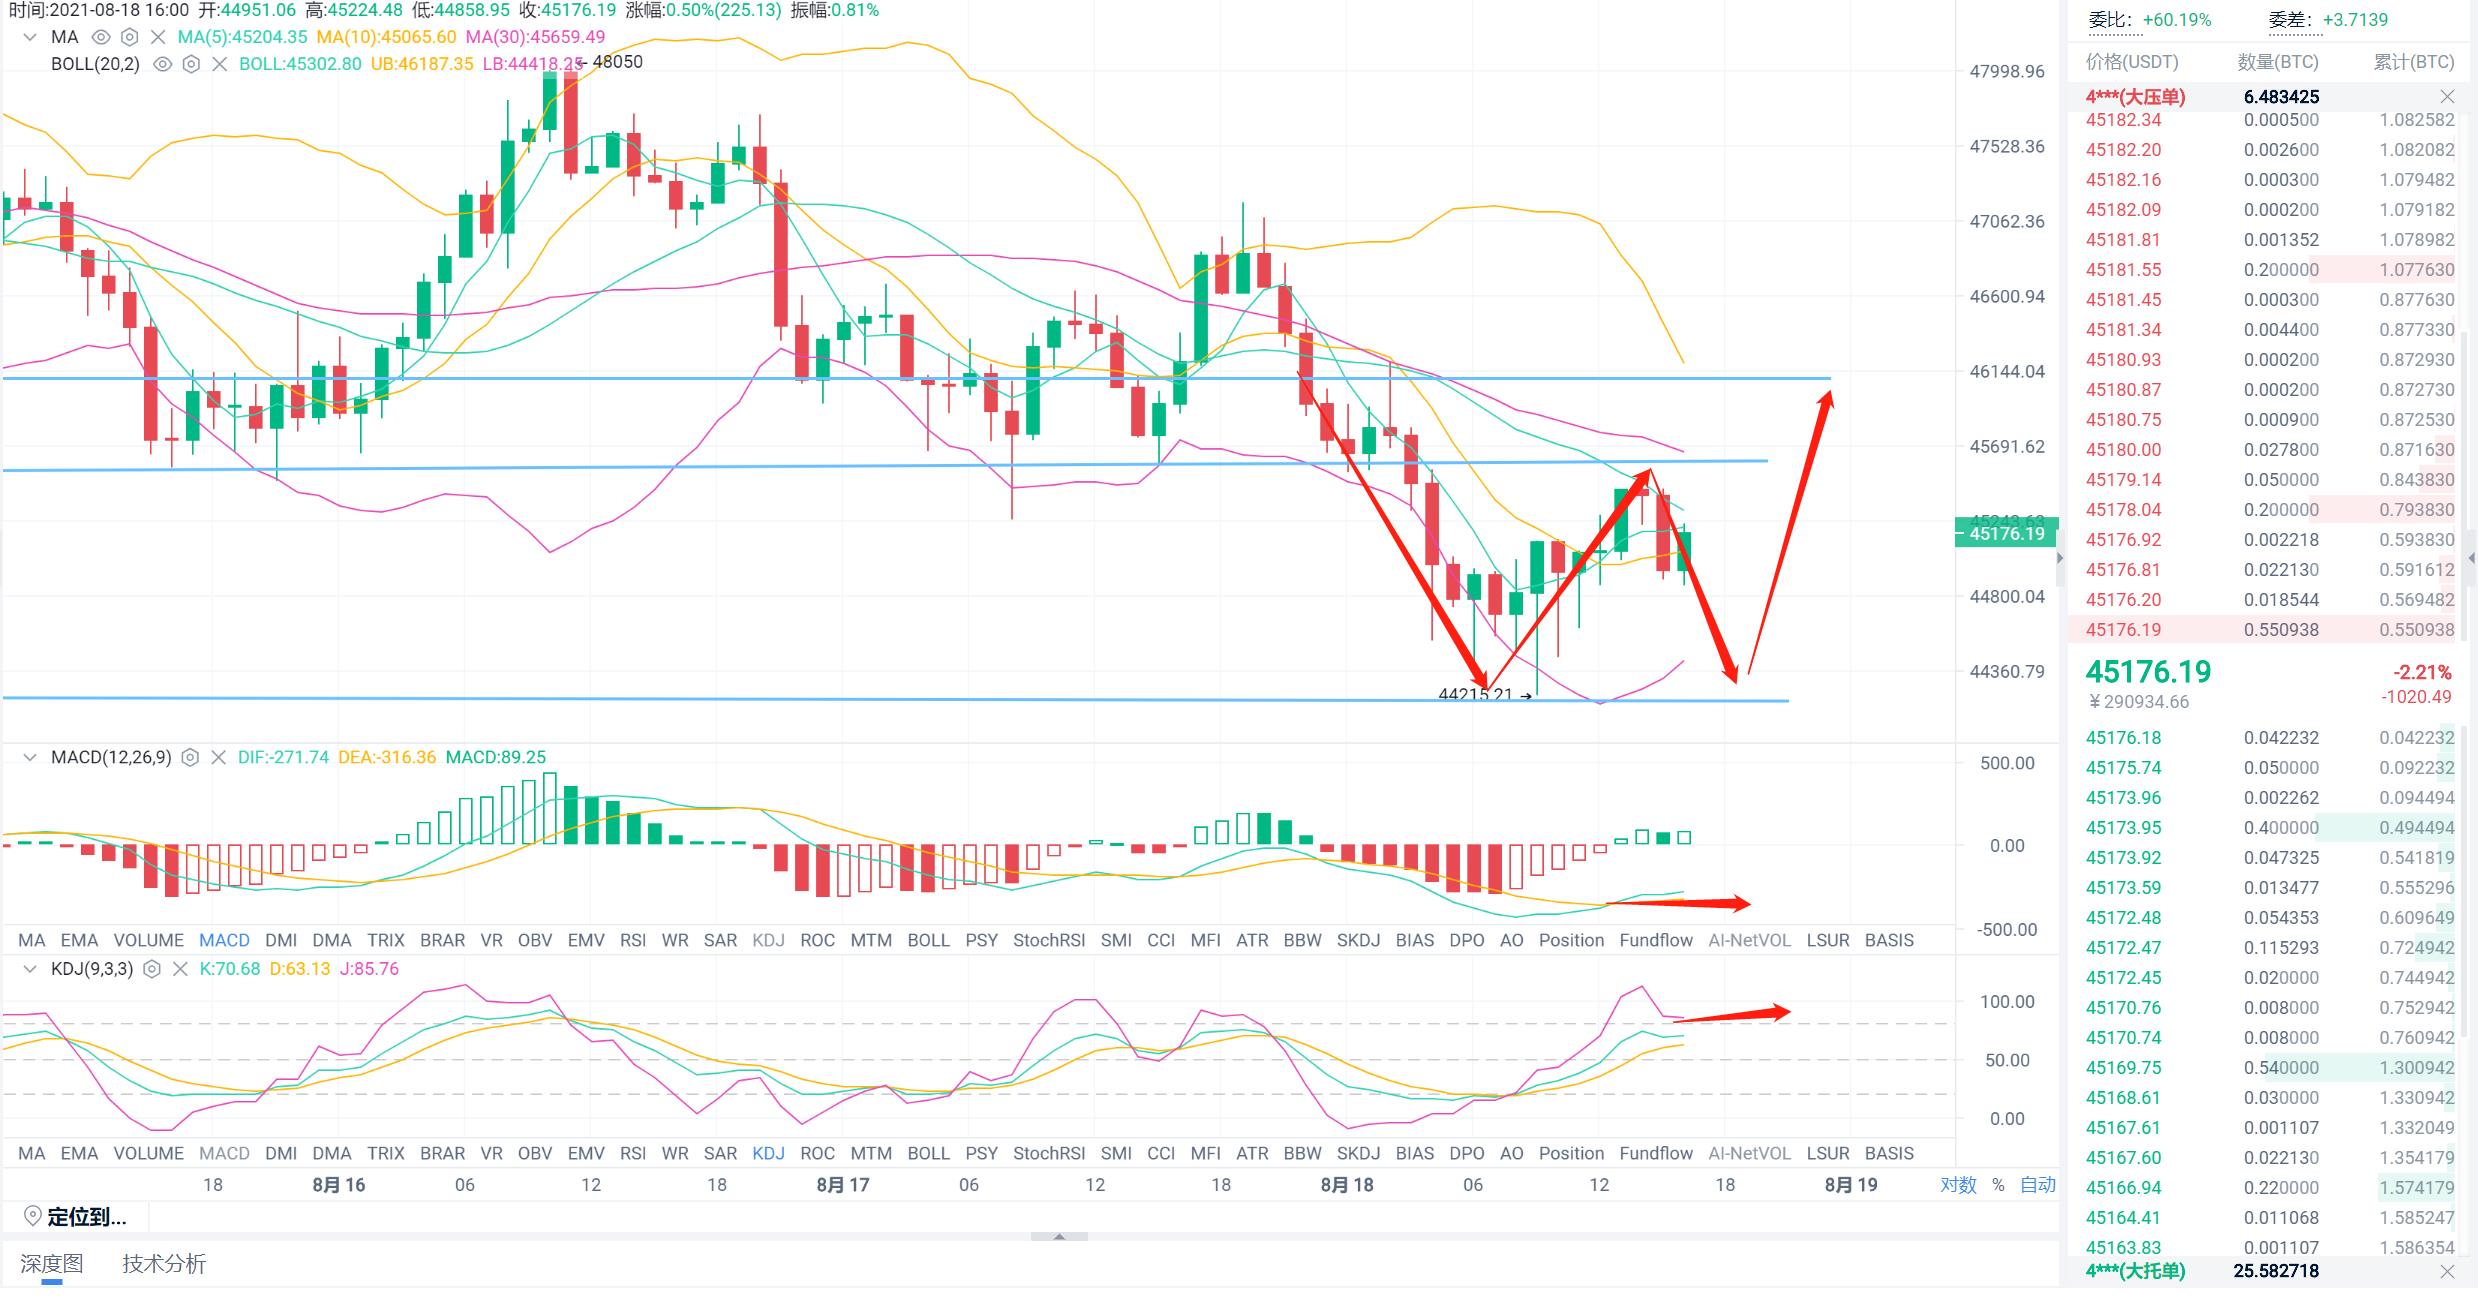
Task: Switch to 技术分析 tab
Action: (164, 1263)
